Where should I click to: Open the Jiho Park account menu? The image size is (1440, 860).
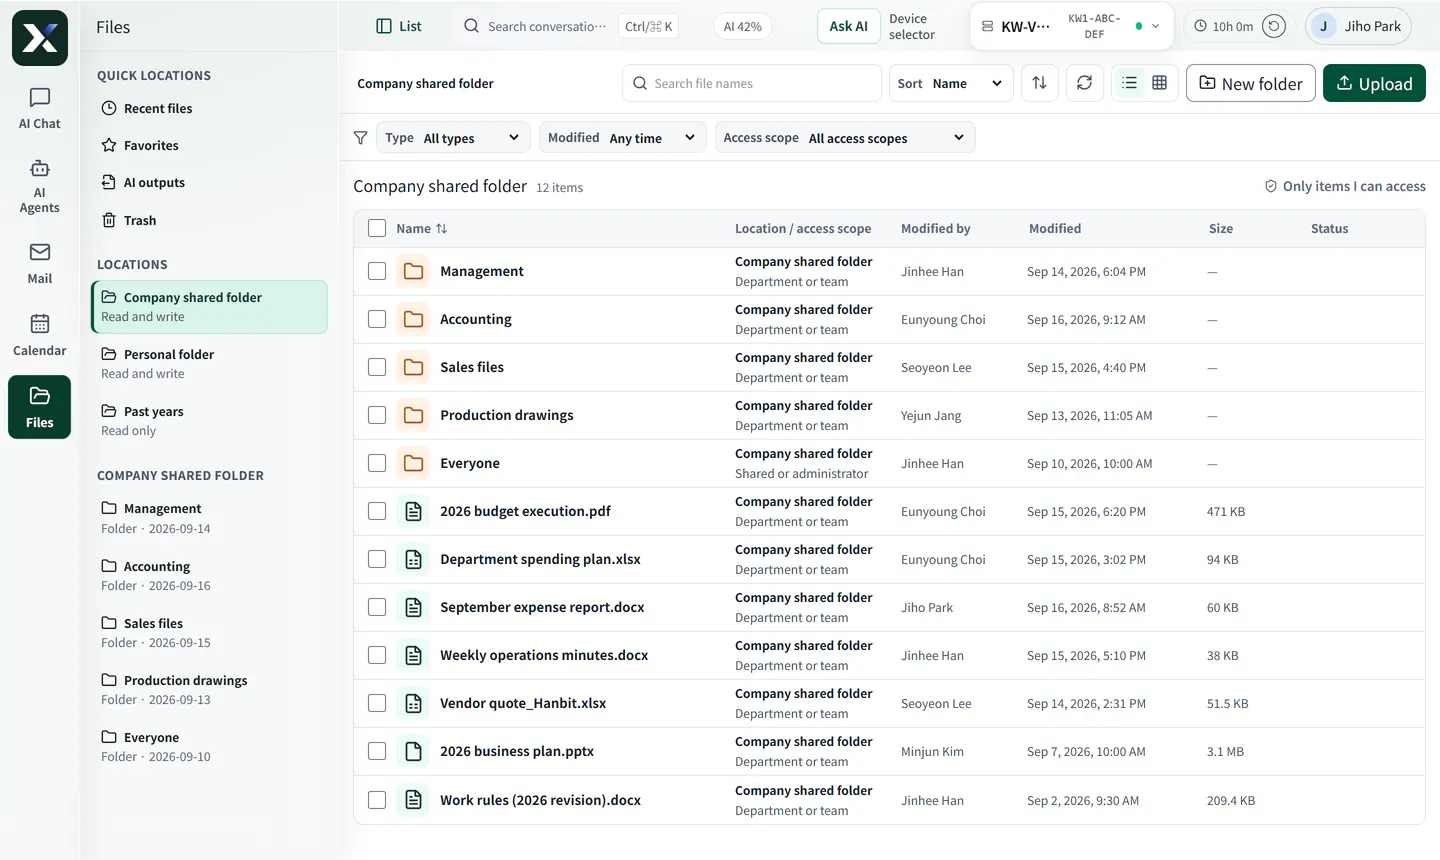pyautogui.click(x=1358, y=26)
